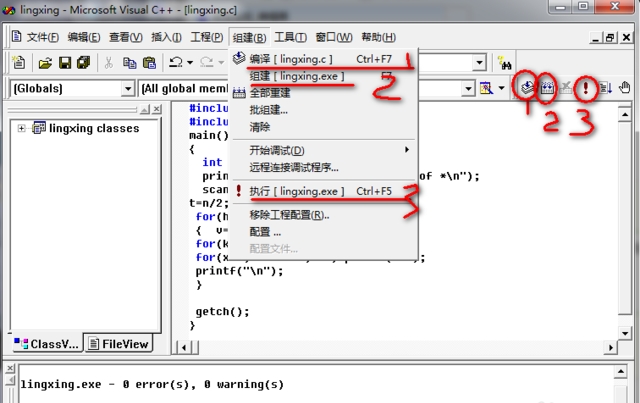Screen dimensions: 640x403
Task: Click the Save All icon
Action: click(84, 62)
